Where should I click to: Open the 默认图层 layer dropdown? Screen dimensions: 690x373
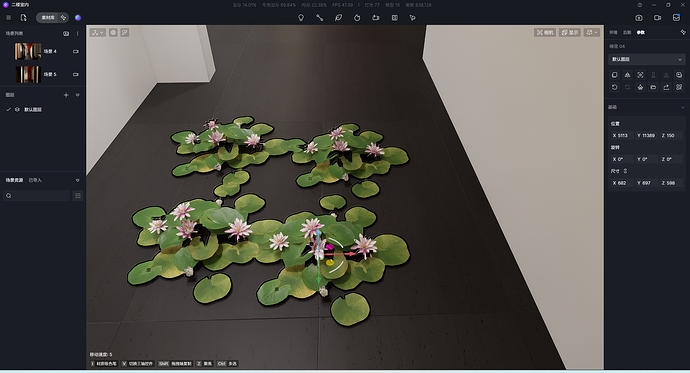646,59
